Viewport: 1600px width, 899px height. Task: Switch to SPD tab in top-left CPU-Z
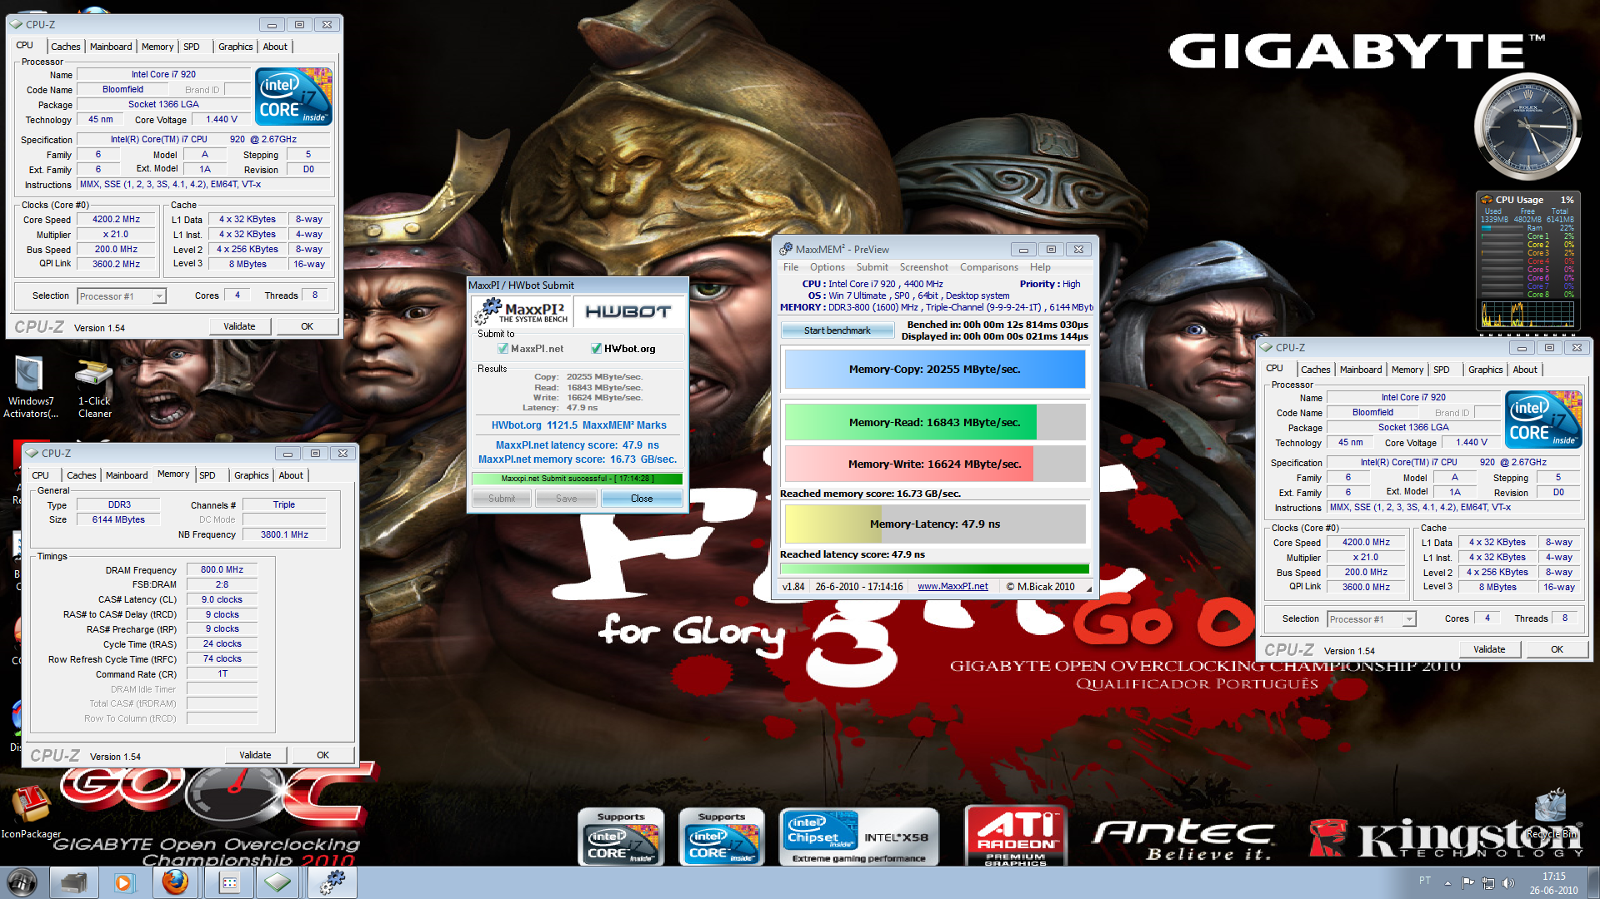[x=191, y=47]
